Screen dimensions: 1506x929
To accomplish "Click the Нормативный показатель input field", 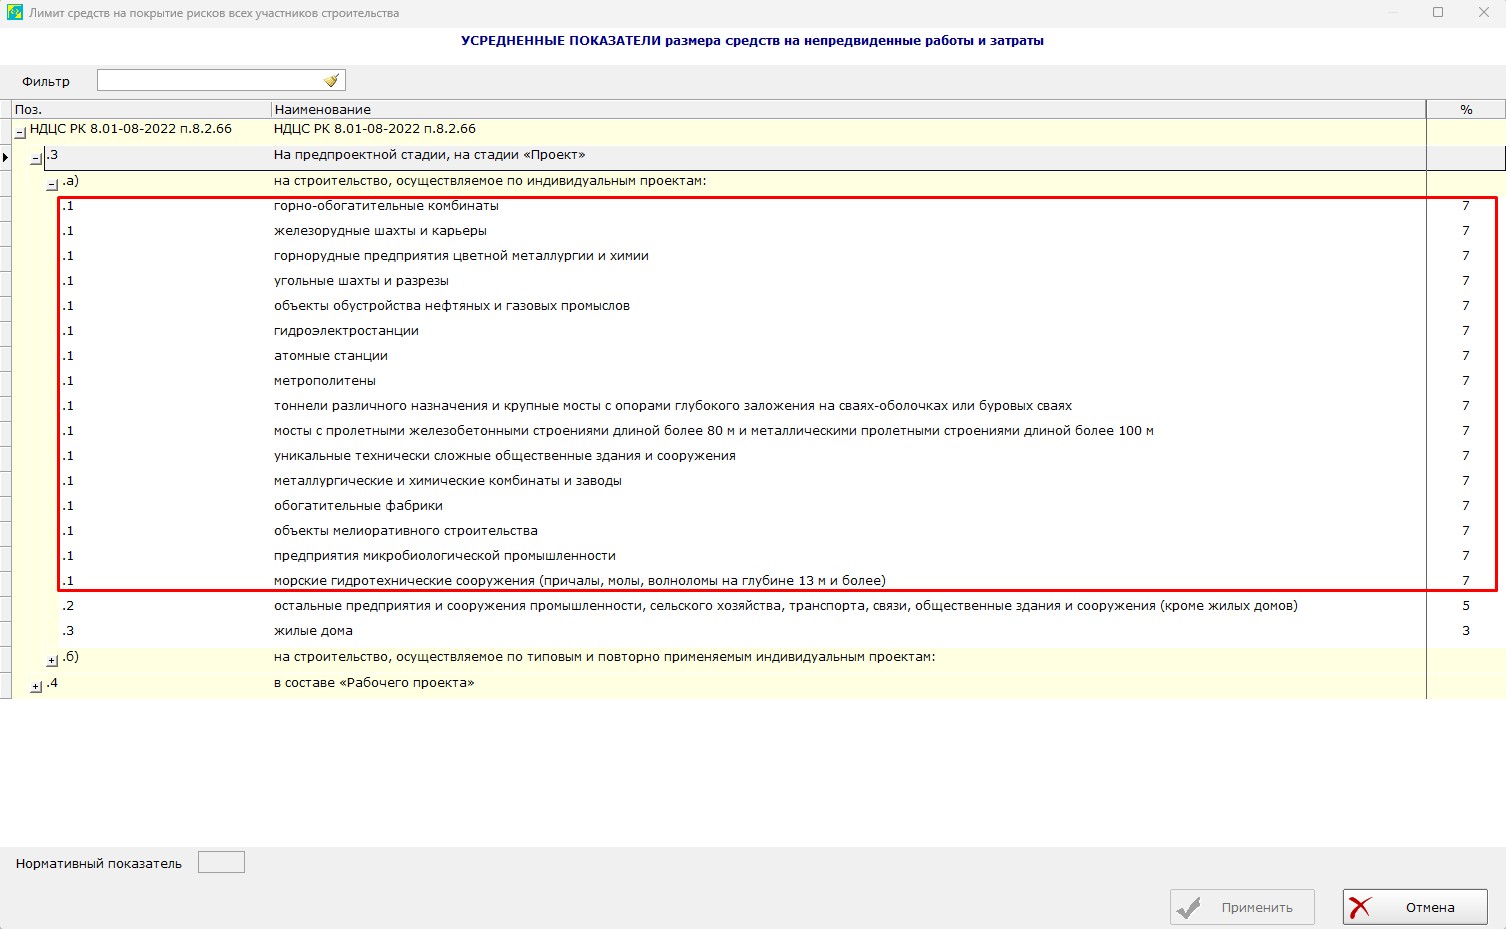I will point(221,861).
